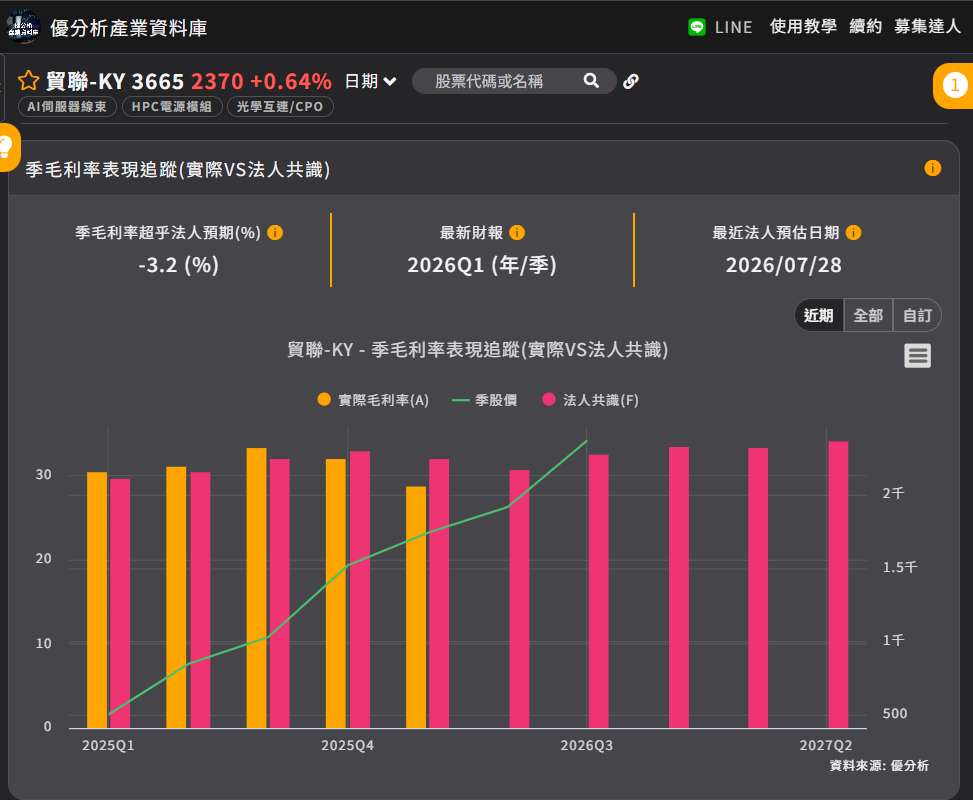Focus the 股票代碼或名稱 search field
The image size is (973, 800).
coord(496,81)
